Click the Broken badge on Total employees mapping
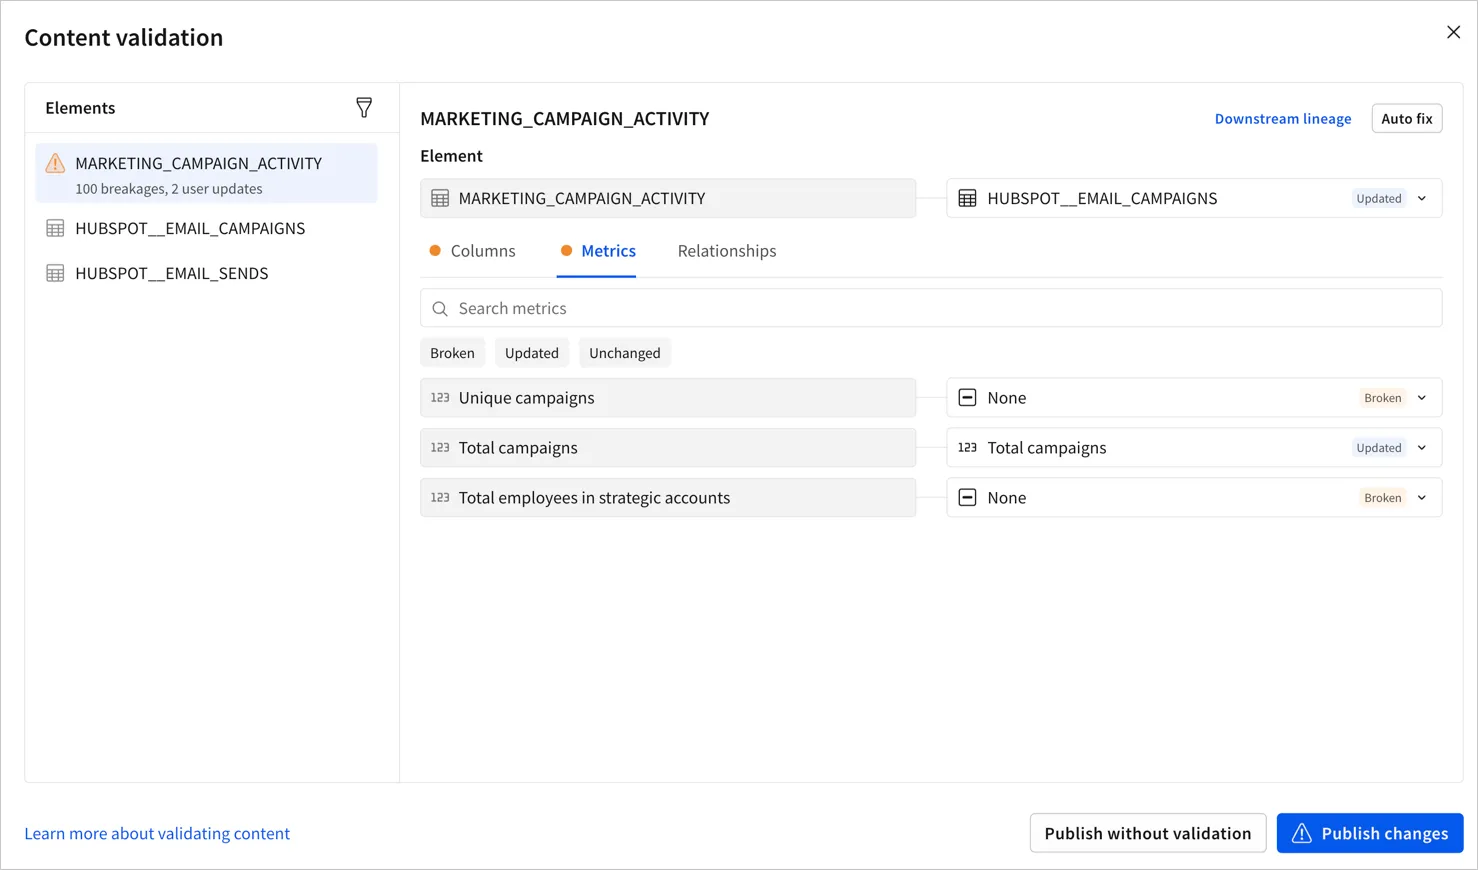1478x870 pixels. (x=1382, y=498)
